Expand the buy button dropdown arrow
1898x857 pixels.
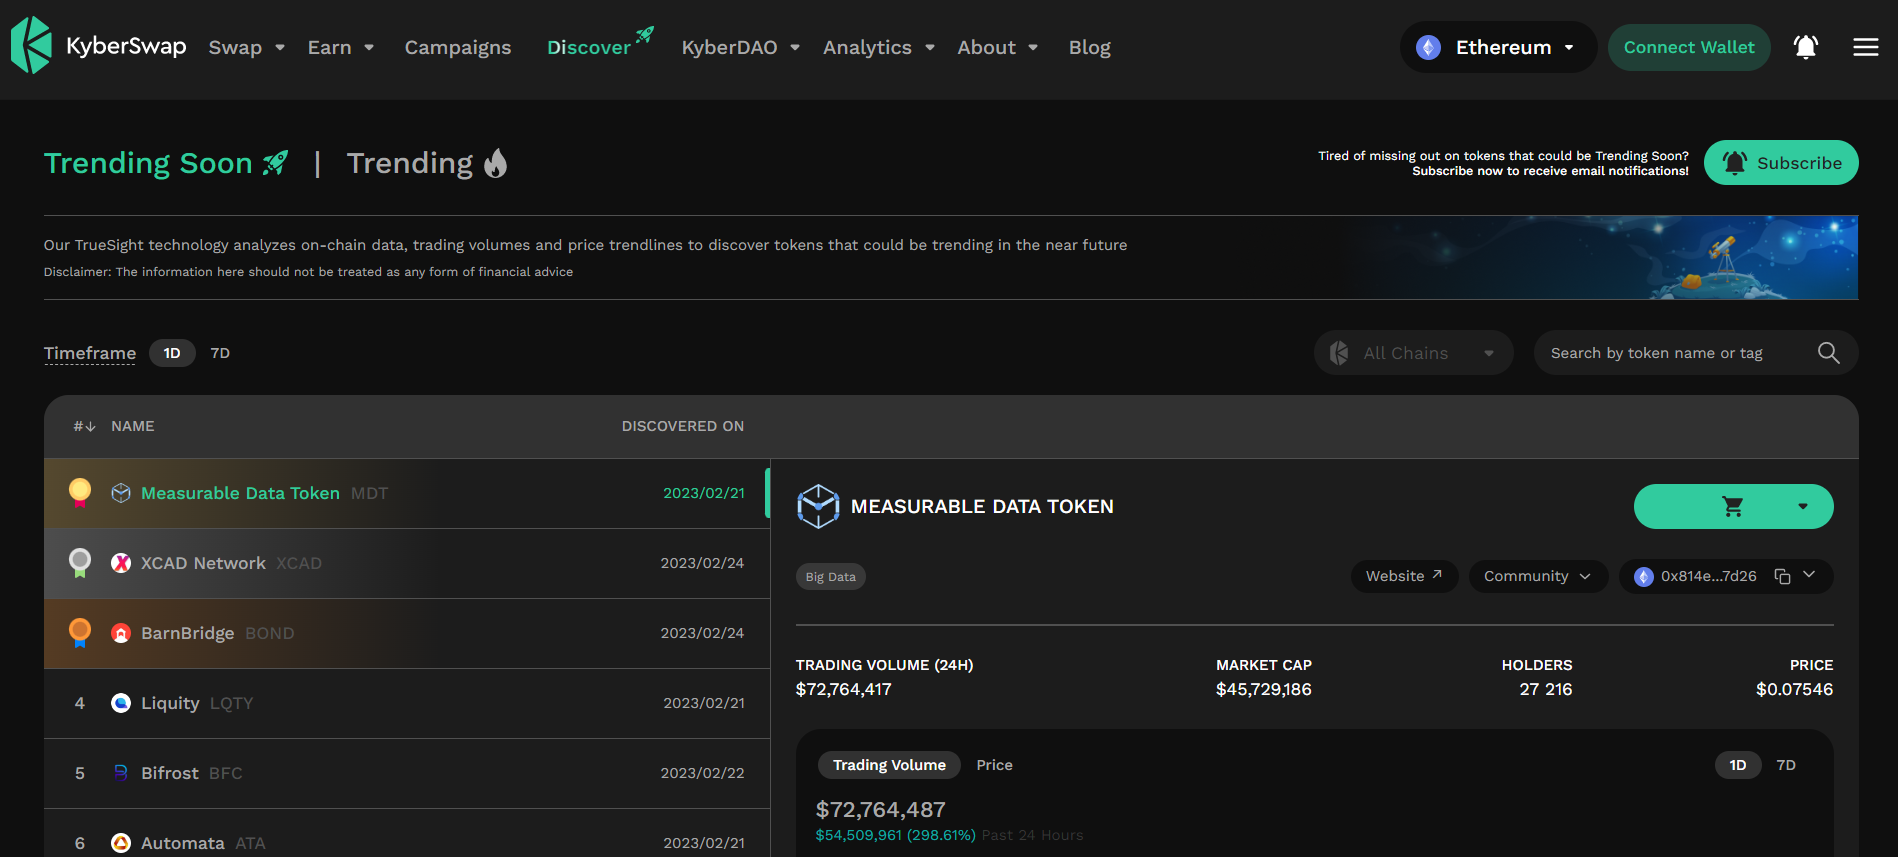pos(1803,507)
